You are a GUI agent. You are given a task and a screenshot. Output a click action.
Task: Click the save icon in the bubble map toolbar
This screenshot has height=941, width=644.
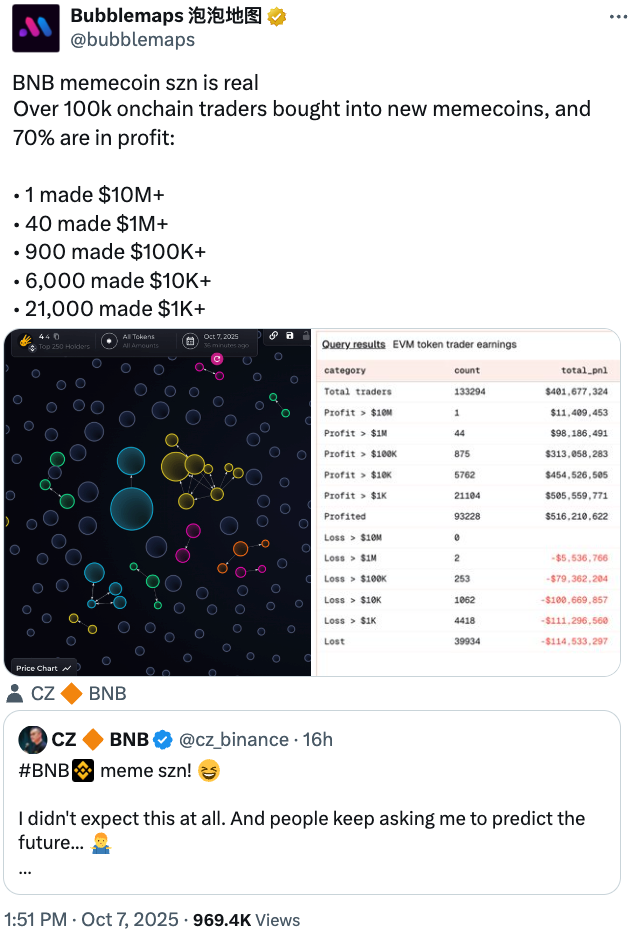tap(289, 336)
